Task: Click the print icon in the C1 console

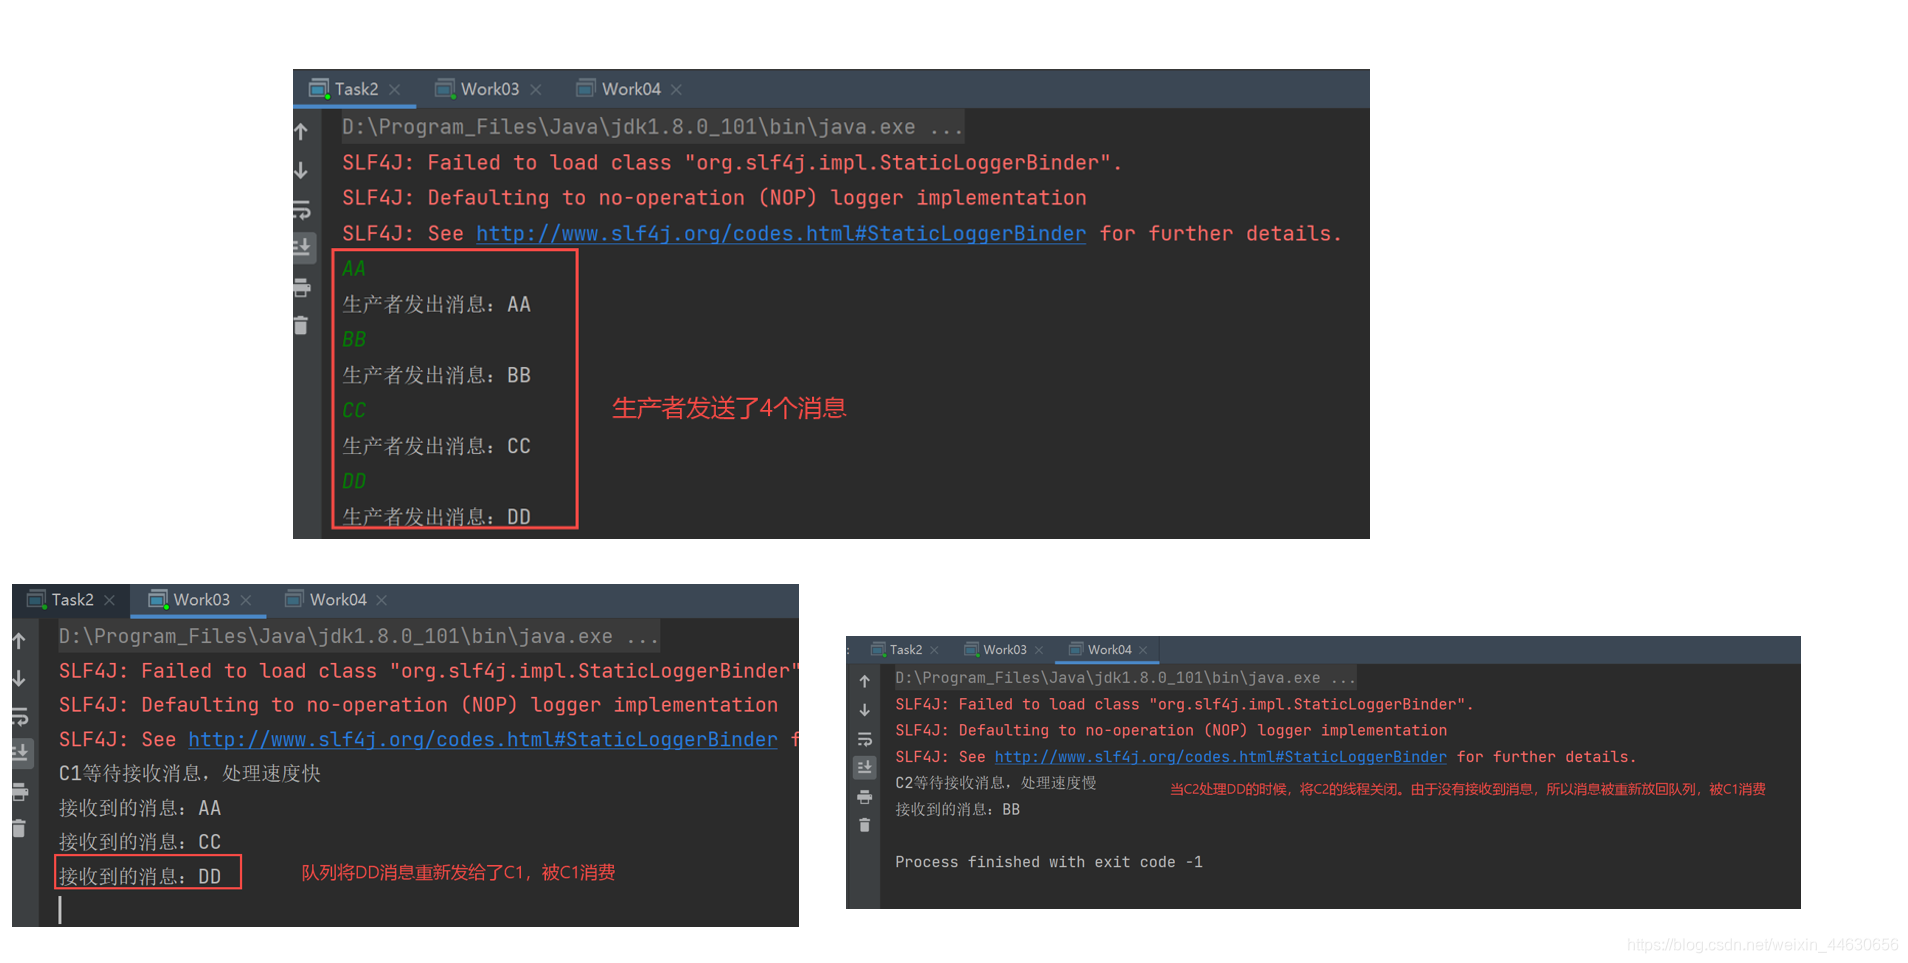Action: click(19, 792)
